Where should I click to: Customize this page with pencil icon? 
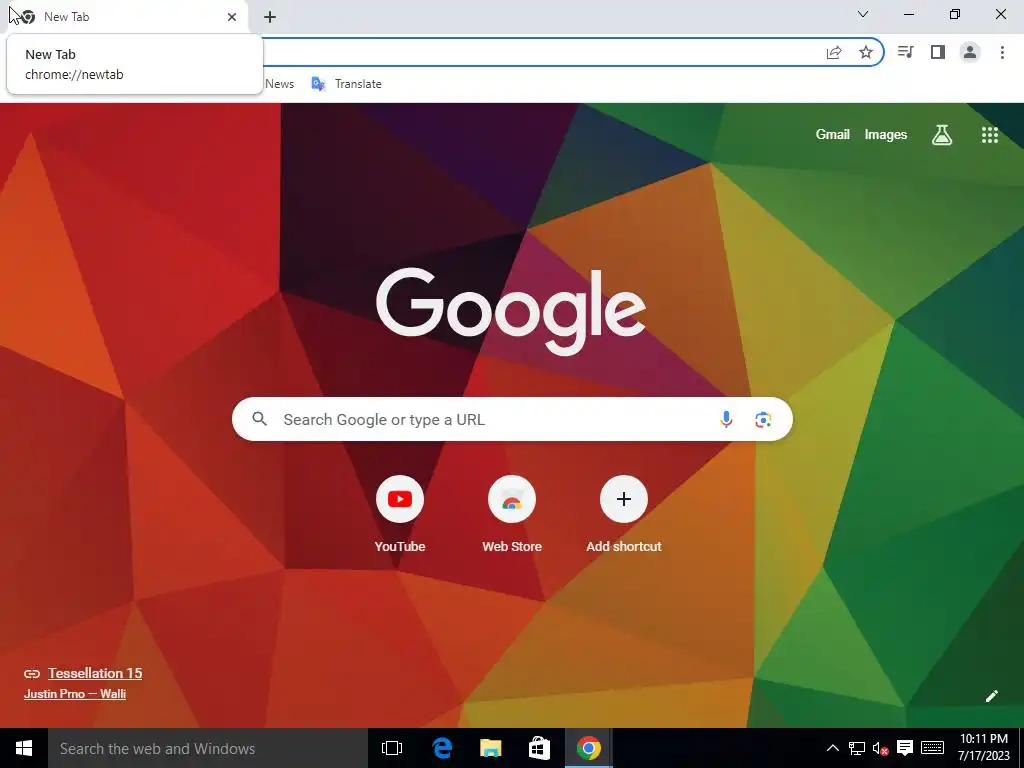coord(991,696)
